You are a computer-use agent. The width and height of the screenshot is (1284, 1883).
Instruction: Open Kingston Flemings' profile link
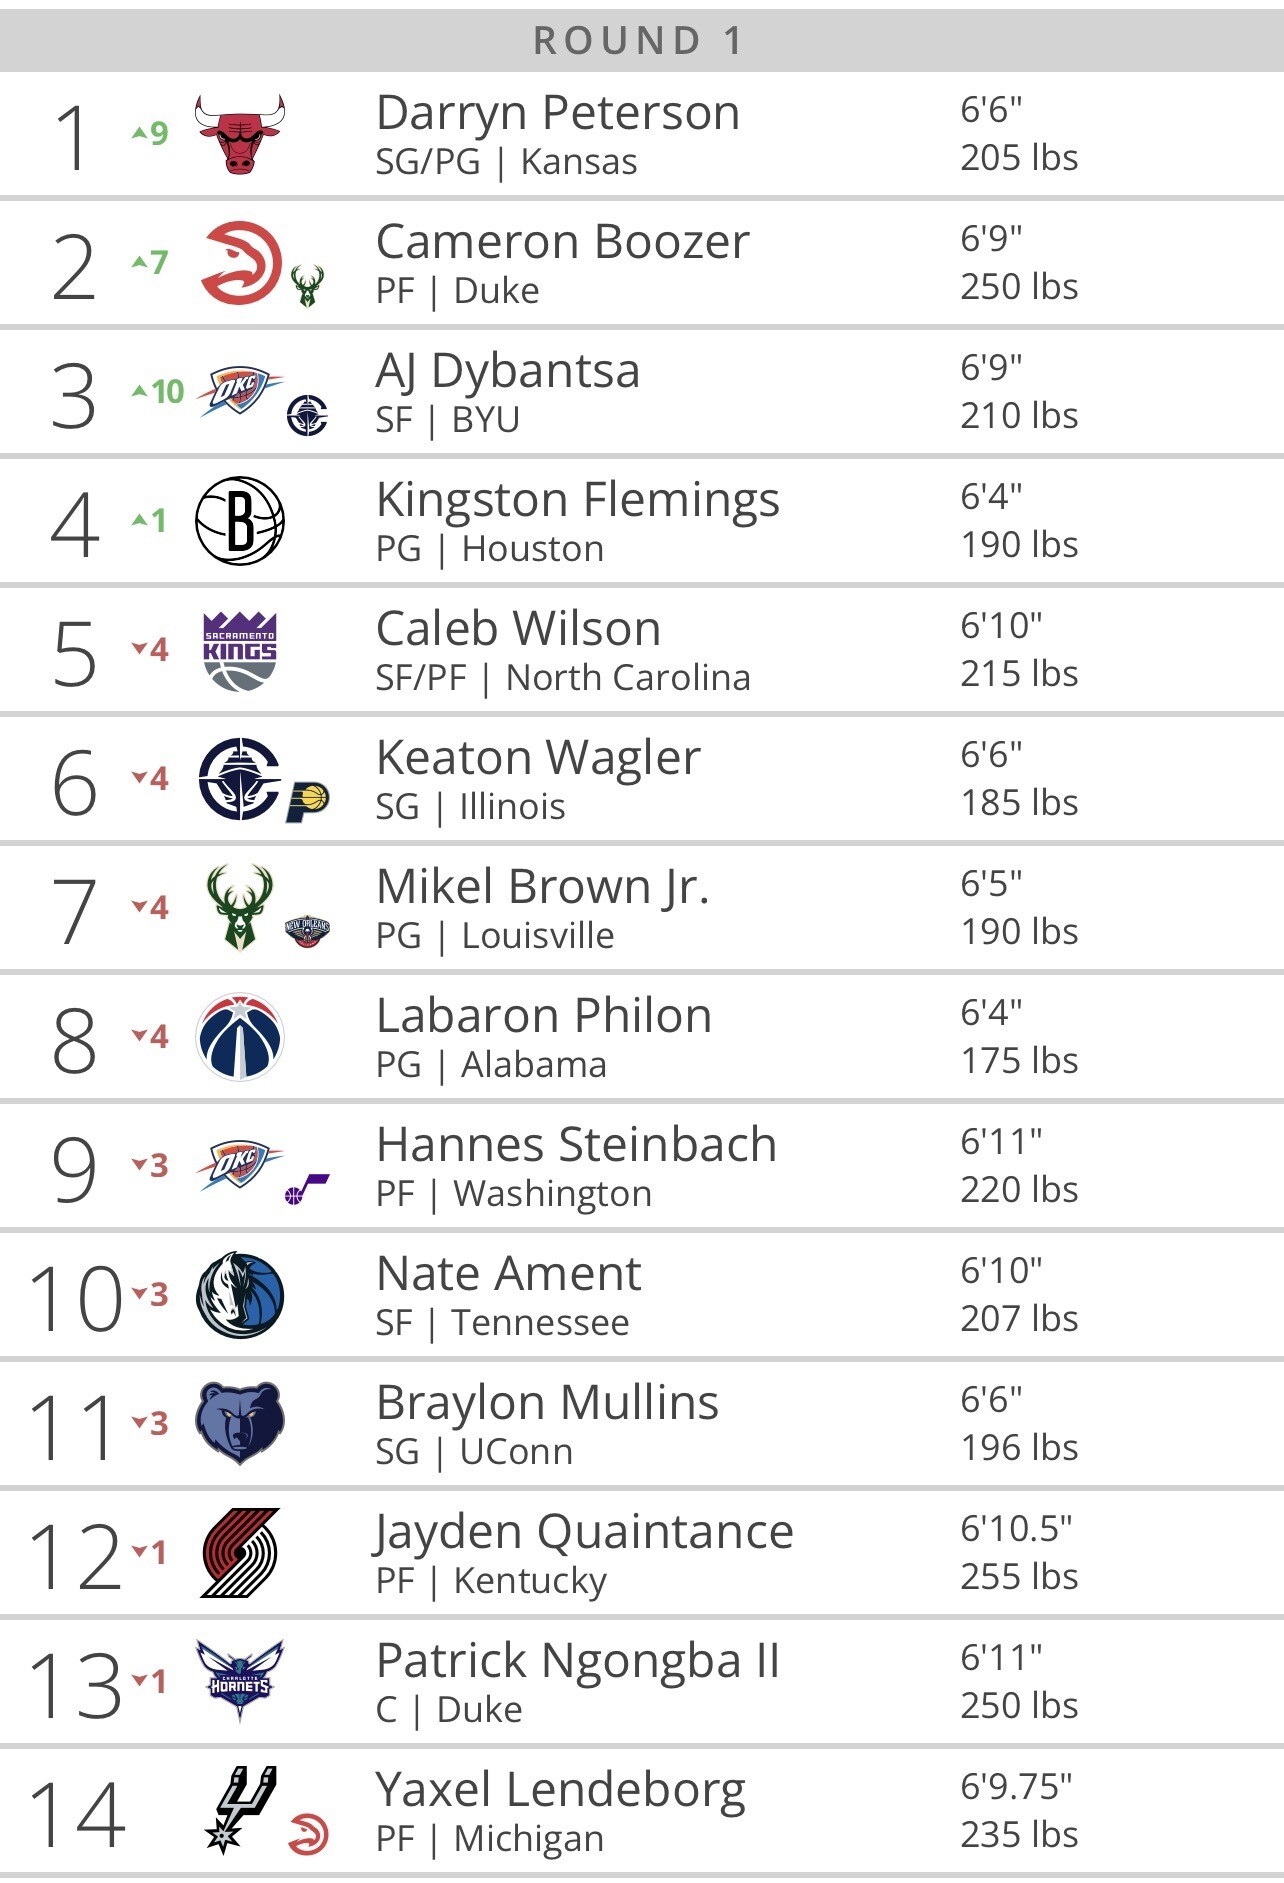pyautogui.click(x=577, y=500)
